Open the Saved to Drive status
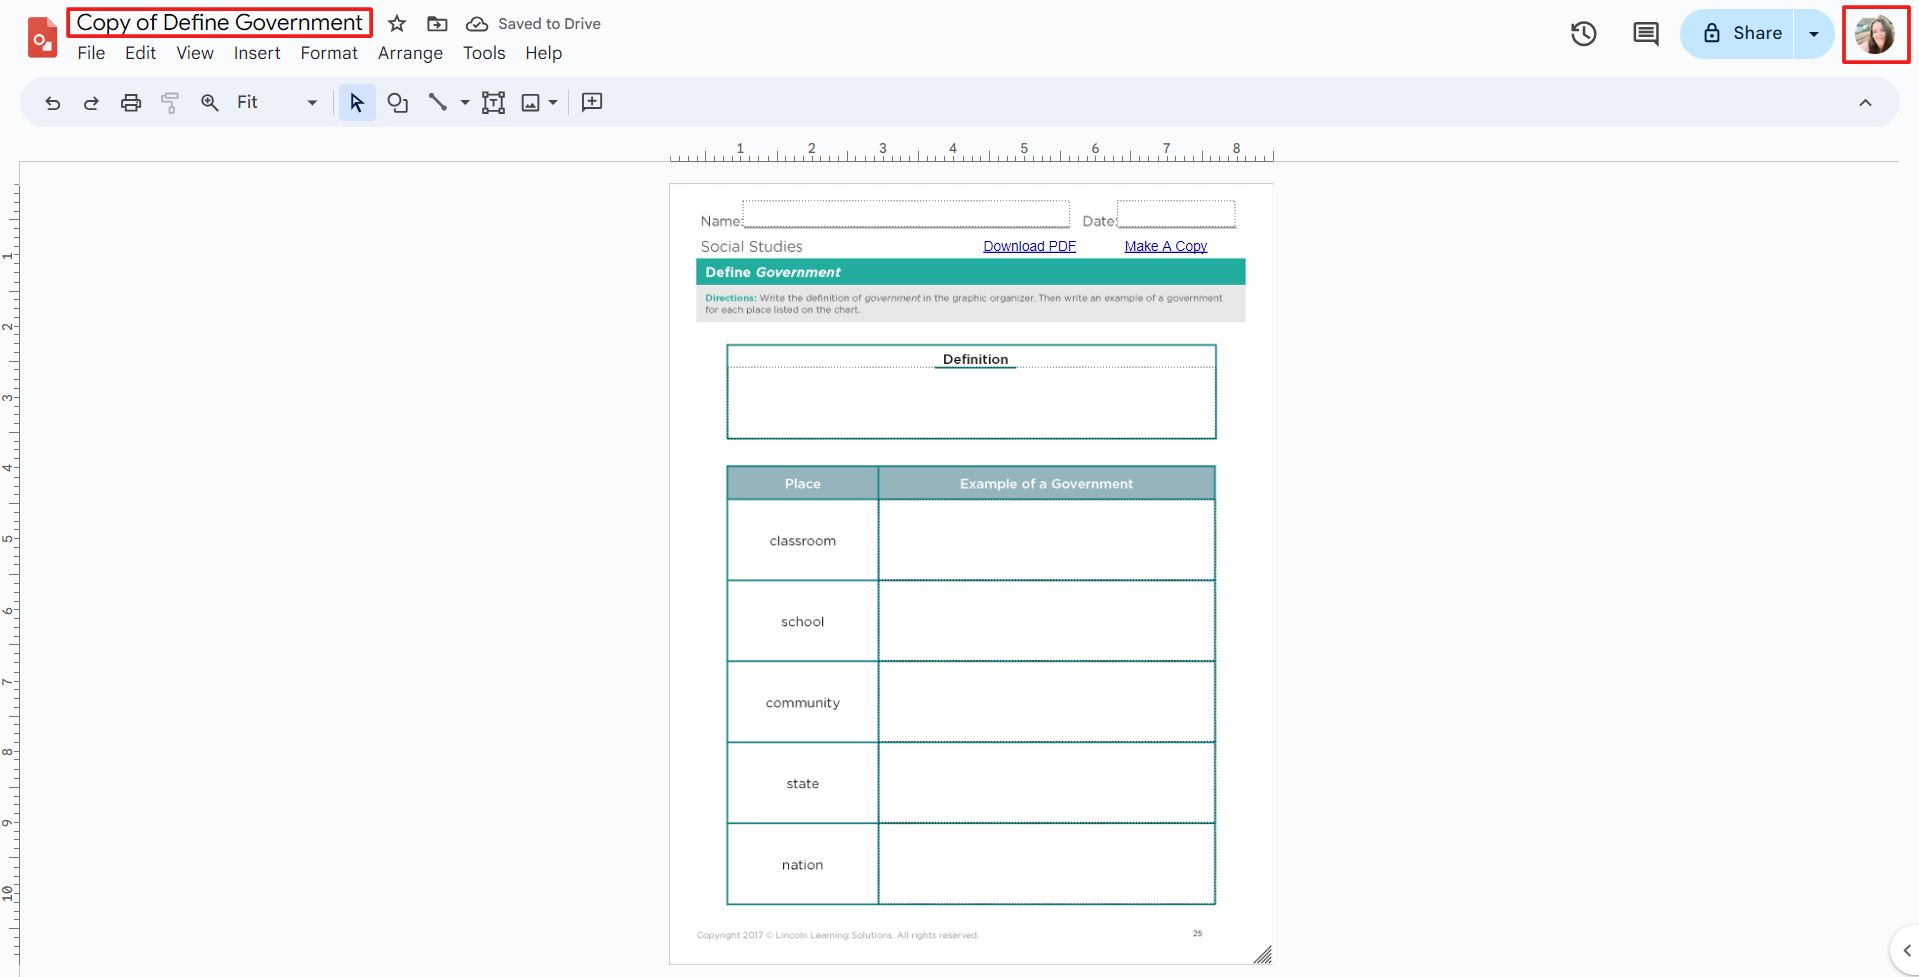The image size is (1919, 977). click(534, 23)
